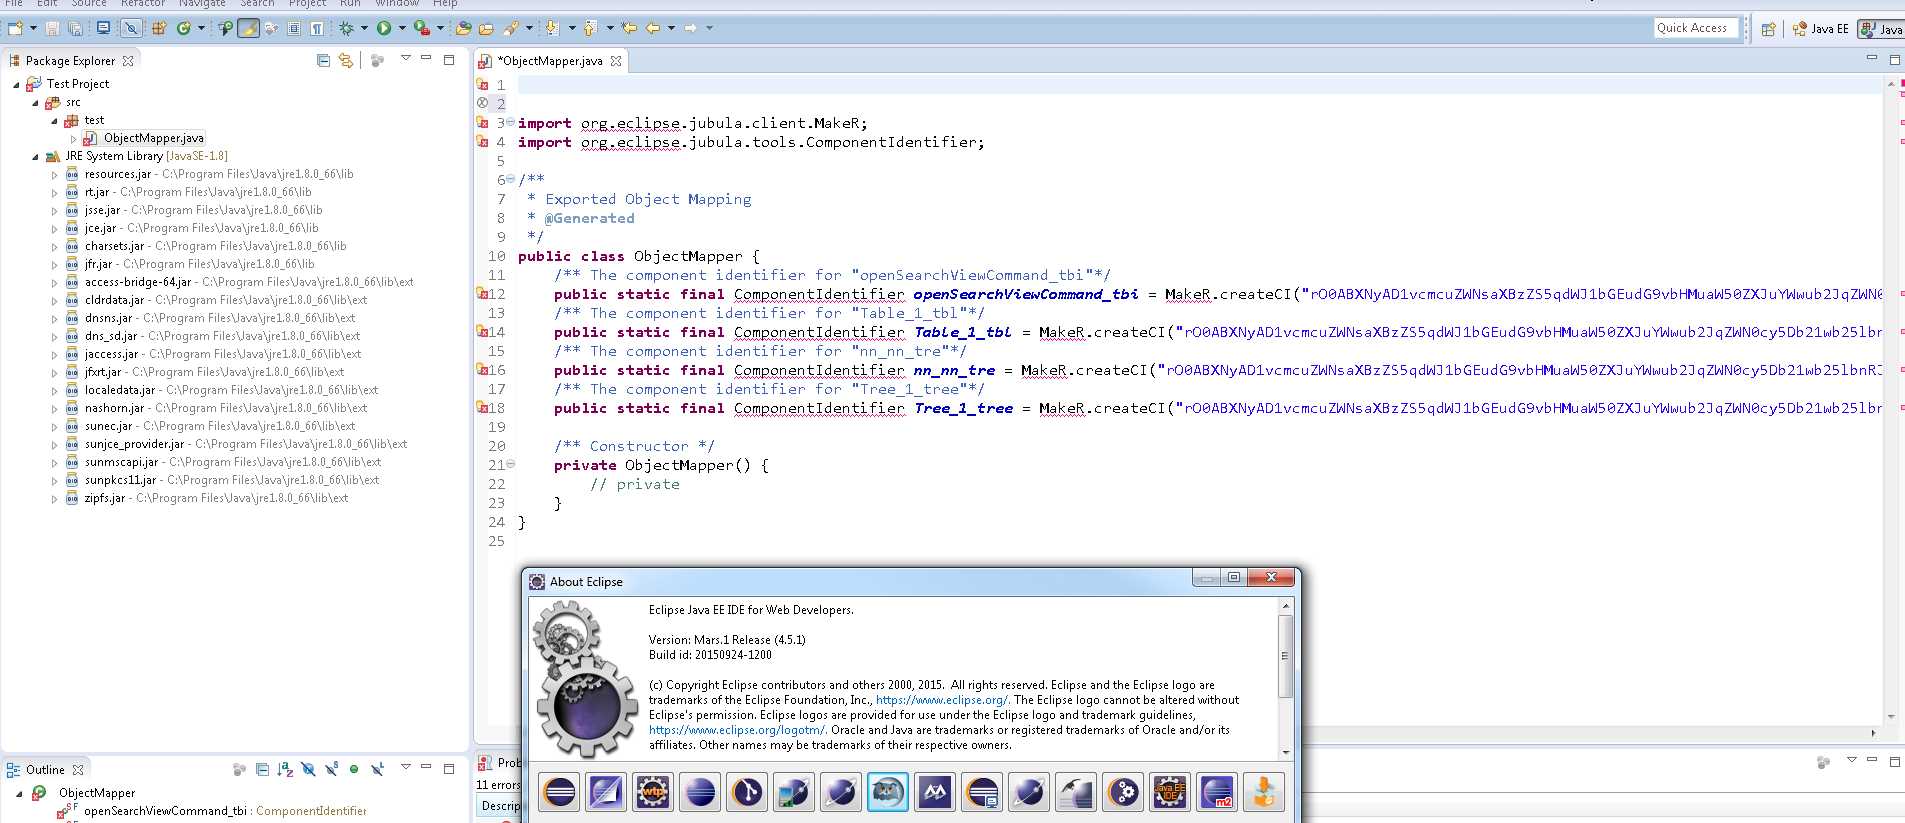Close the ObjectMapper.java editor tab
This screenshot has width=1905, height=823.
click(x=616, y=61)
